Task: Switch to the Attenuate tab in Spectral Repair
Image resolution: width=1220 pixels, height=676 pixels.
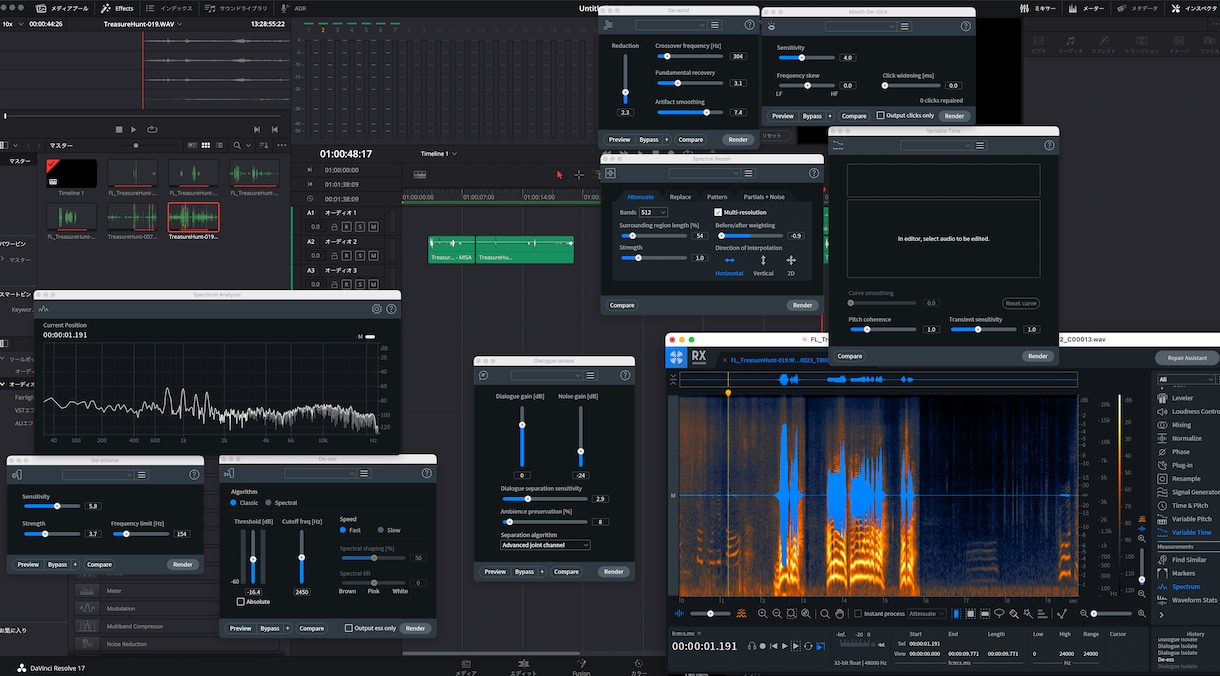Action: pos(640,197)
